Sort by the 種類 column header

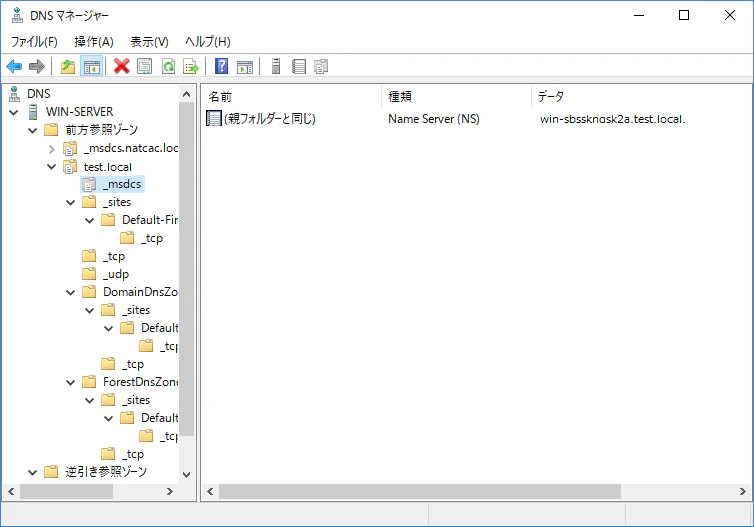(x=456, y=97)
